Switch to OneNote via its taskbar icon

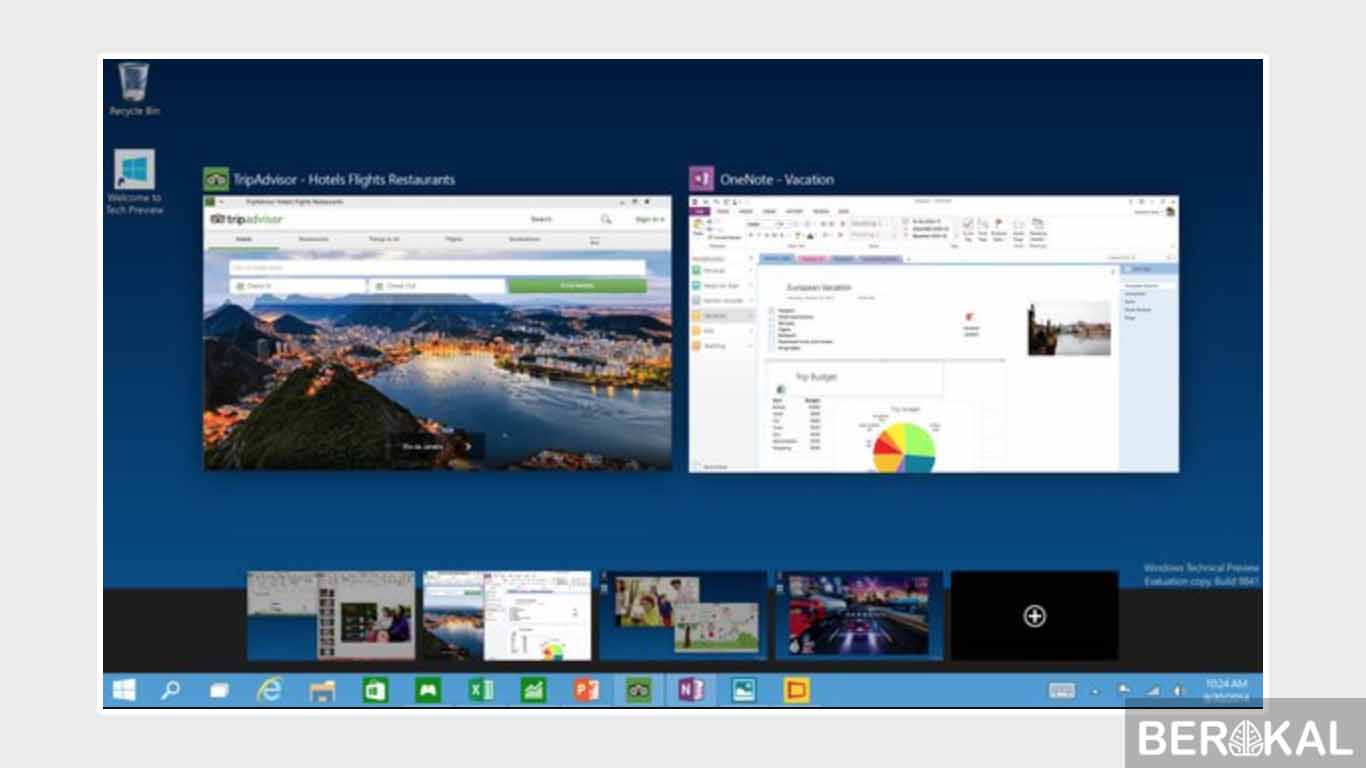pos(691,690)
